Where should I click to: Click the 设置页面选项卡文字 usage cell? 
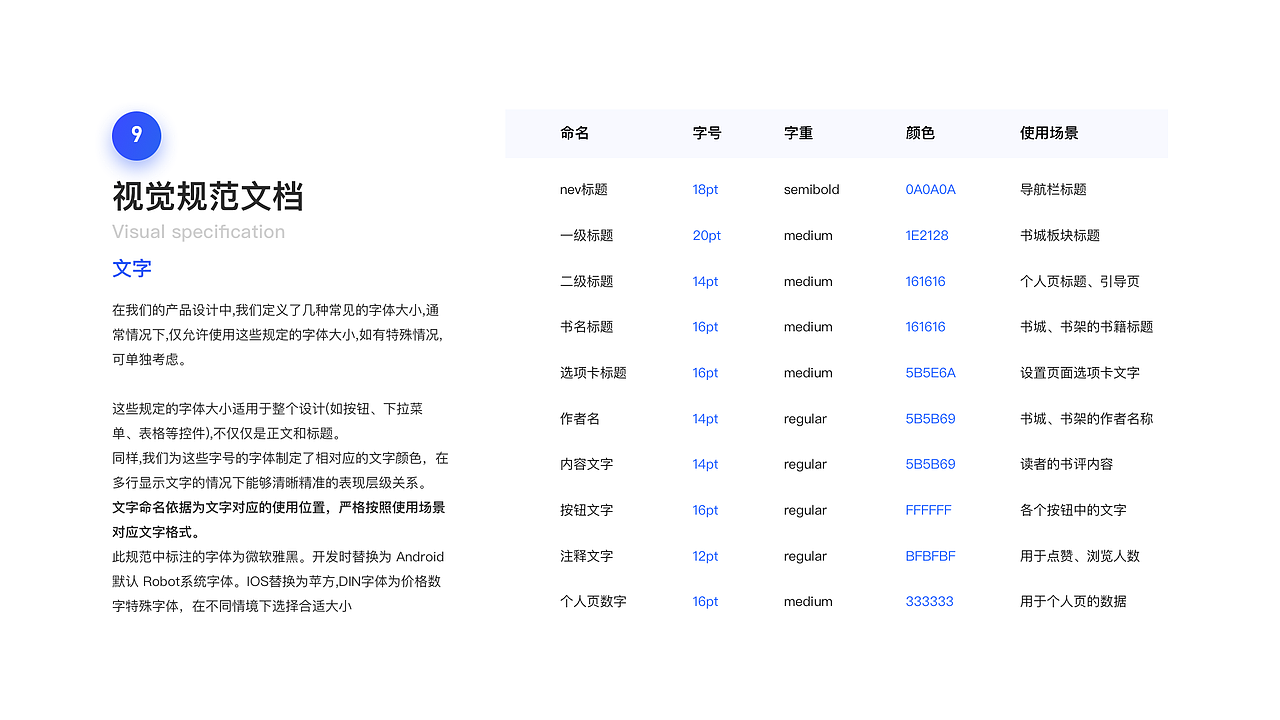pos(1080,373)
